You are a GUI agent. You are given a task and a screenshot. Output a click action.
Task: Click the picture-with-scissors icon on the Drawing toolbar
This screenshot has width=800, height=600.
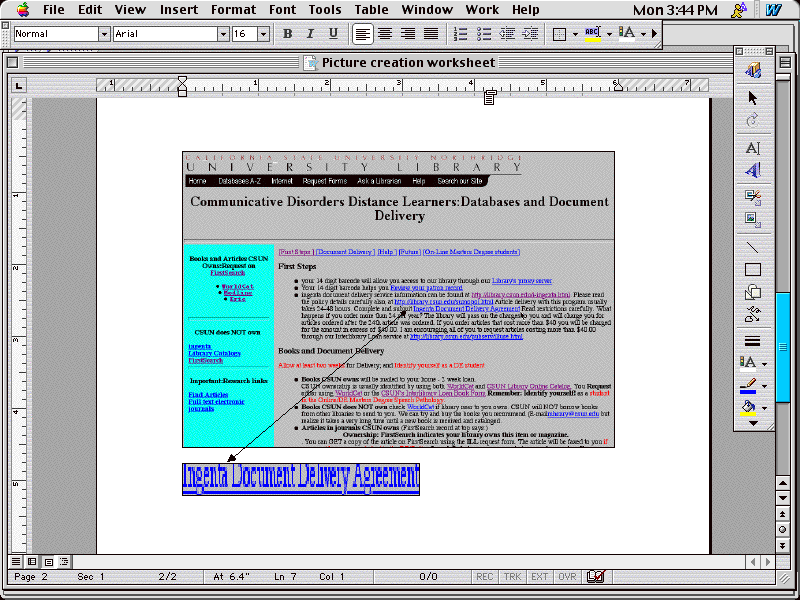click(753, 197)
